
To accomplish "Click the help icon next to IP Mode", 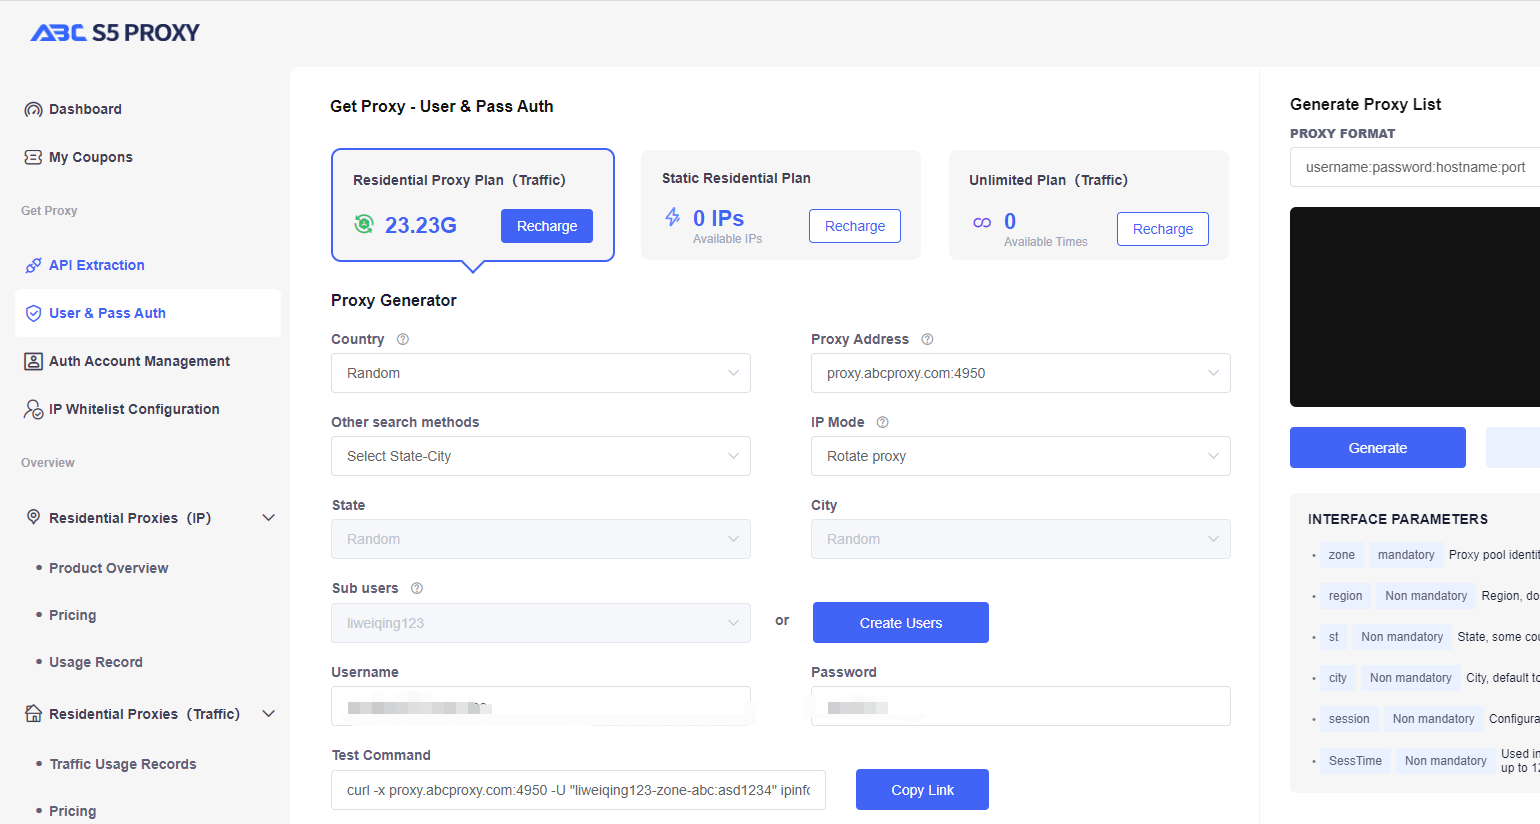I will click(x=882, y=422).
